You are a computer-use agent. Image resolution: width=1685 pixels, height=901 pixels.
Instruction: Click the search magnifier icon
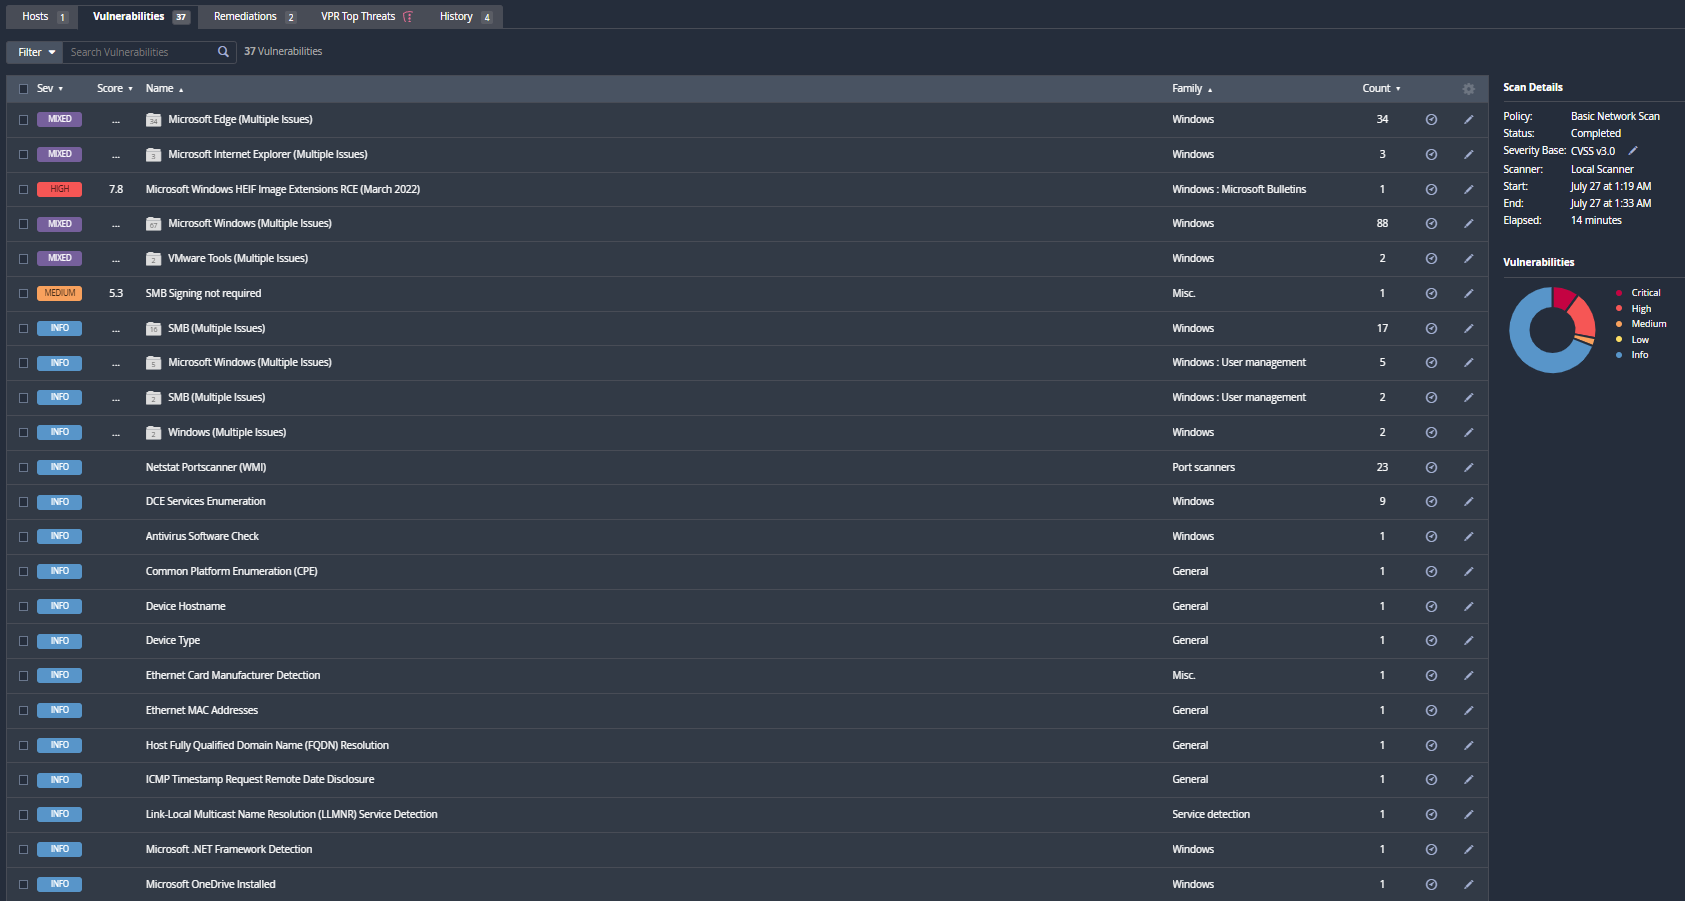pos(223,51)
